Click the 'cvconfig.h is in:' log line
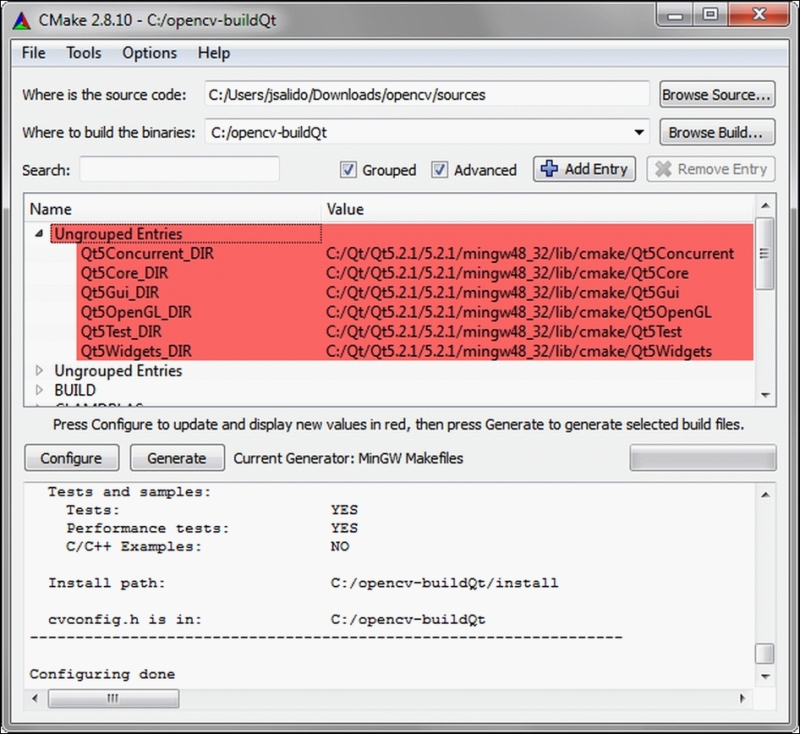 click(x=125, y=620)
